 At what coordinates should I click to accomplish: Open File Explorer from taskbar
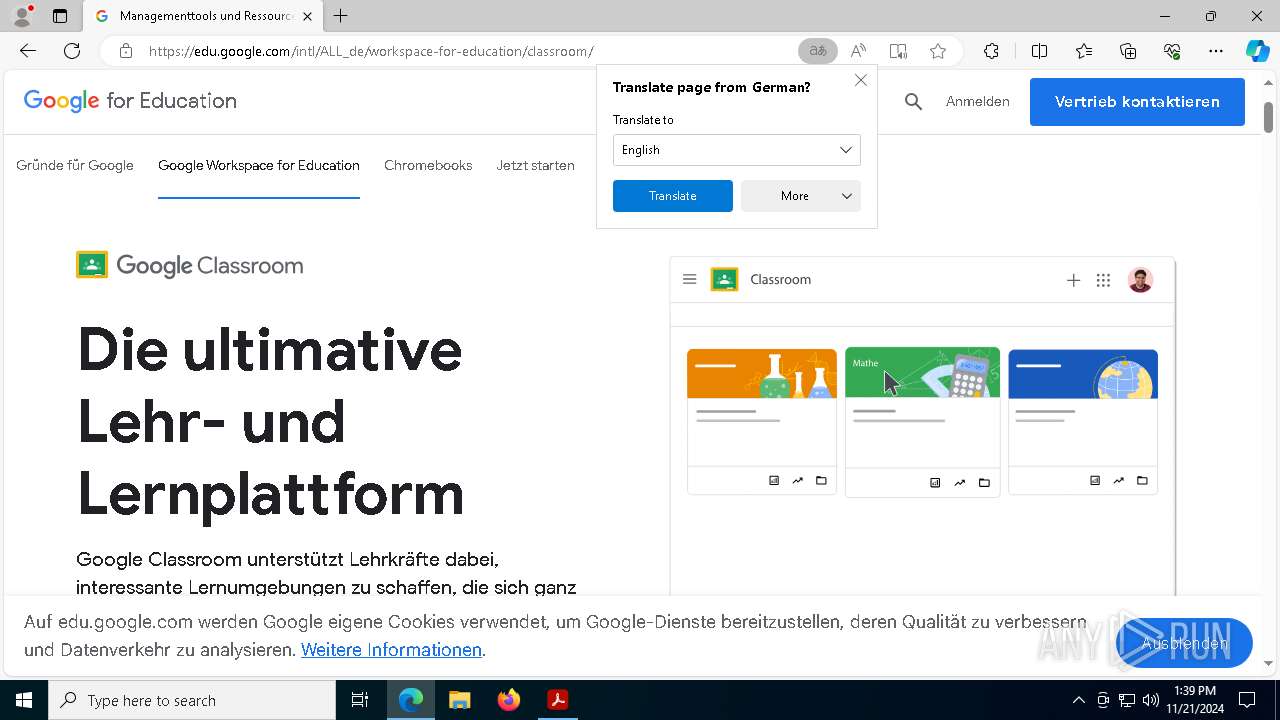point(459,700)
